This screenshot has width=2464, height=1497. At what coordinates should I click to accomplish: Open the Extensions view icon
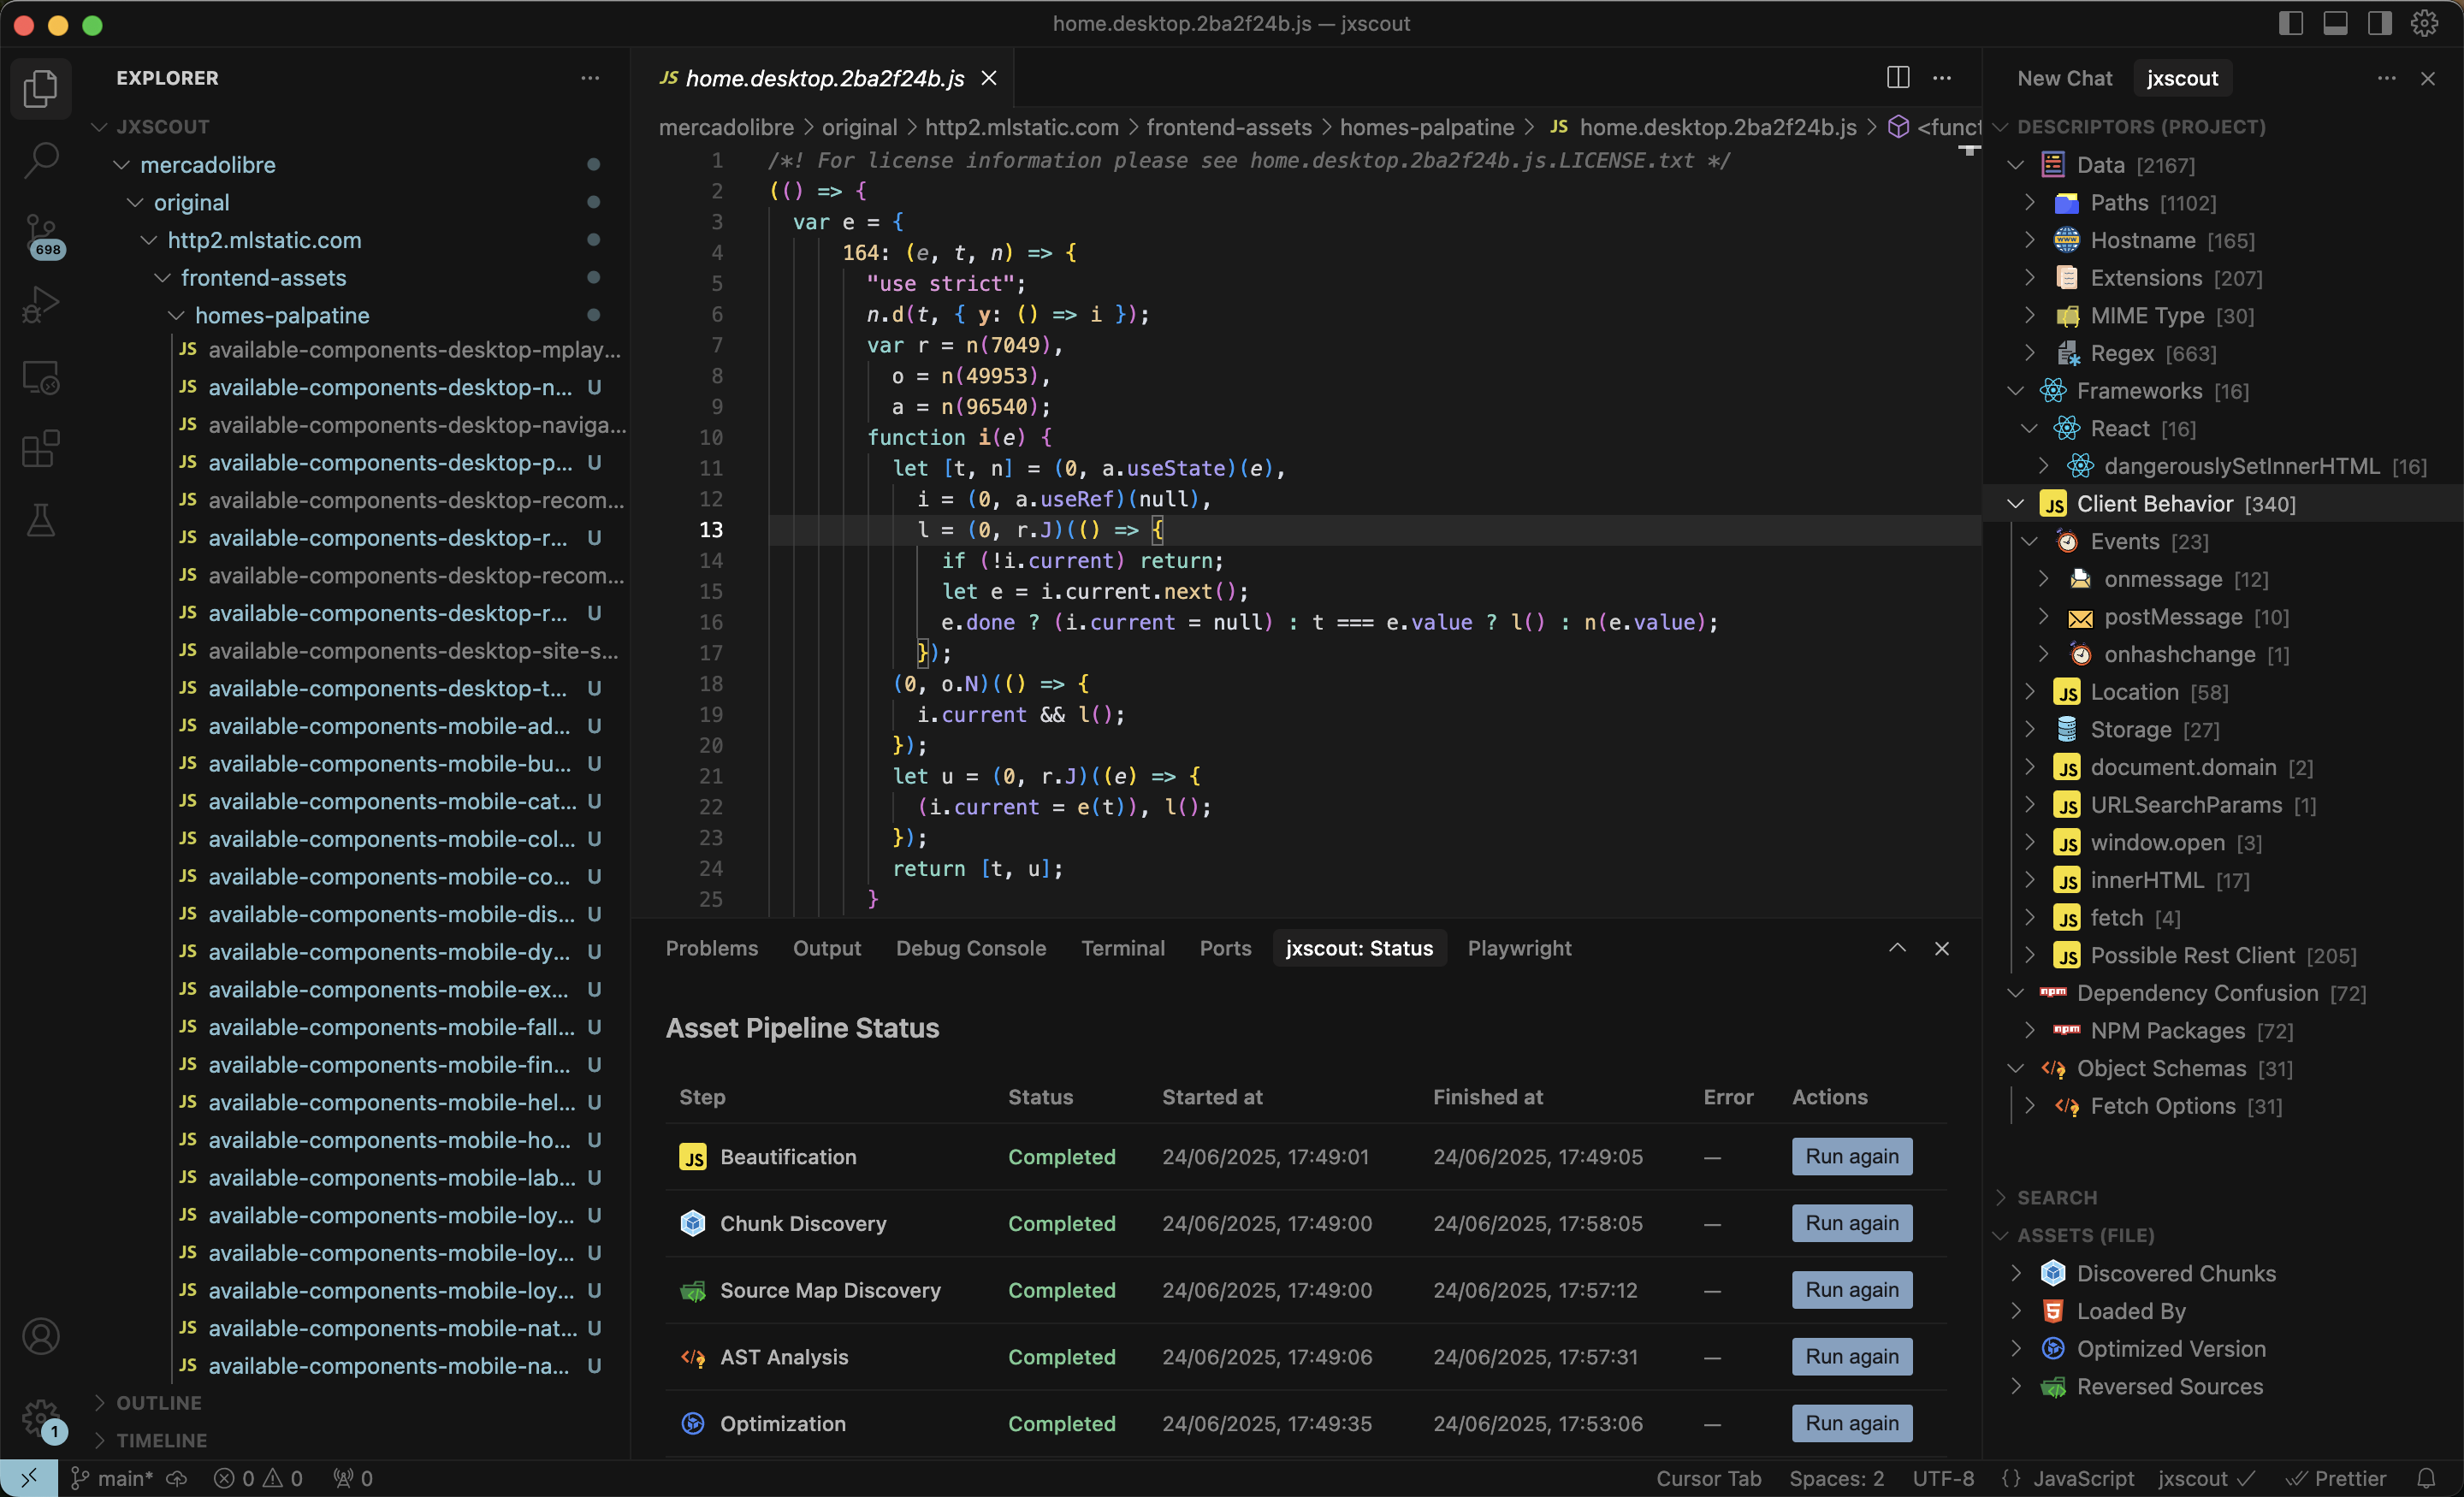click(40, 449)
